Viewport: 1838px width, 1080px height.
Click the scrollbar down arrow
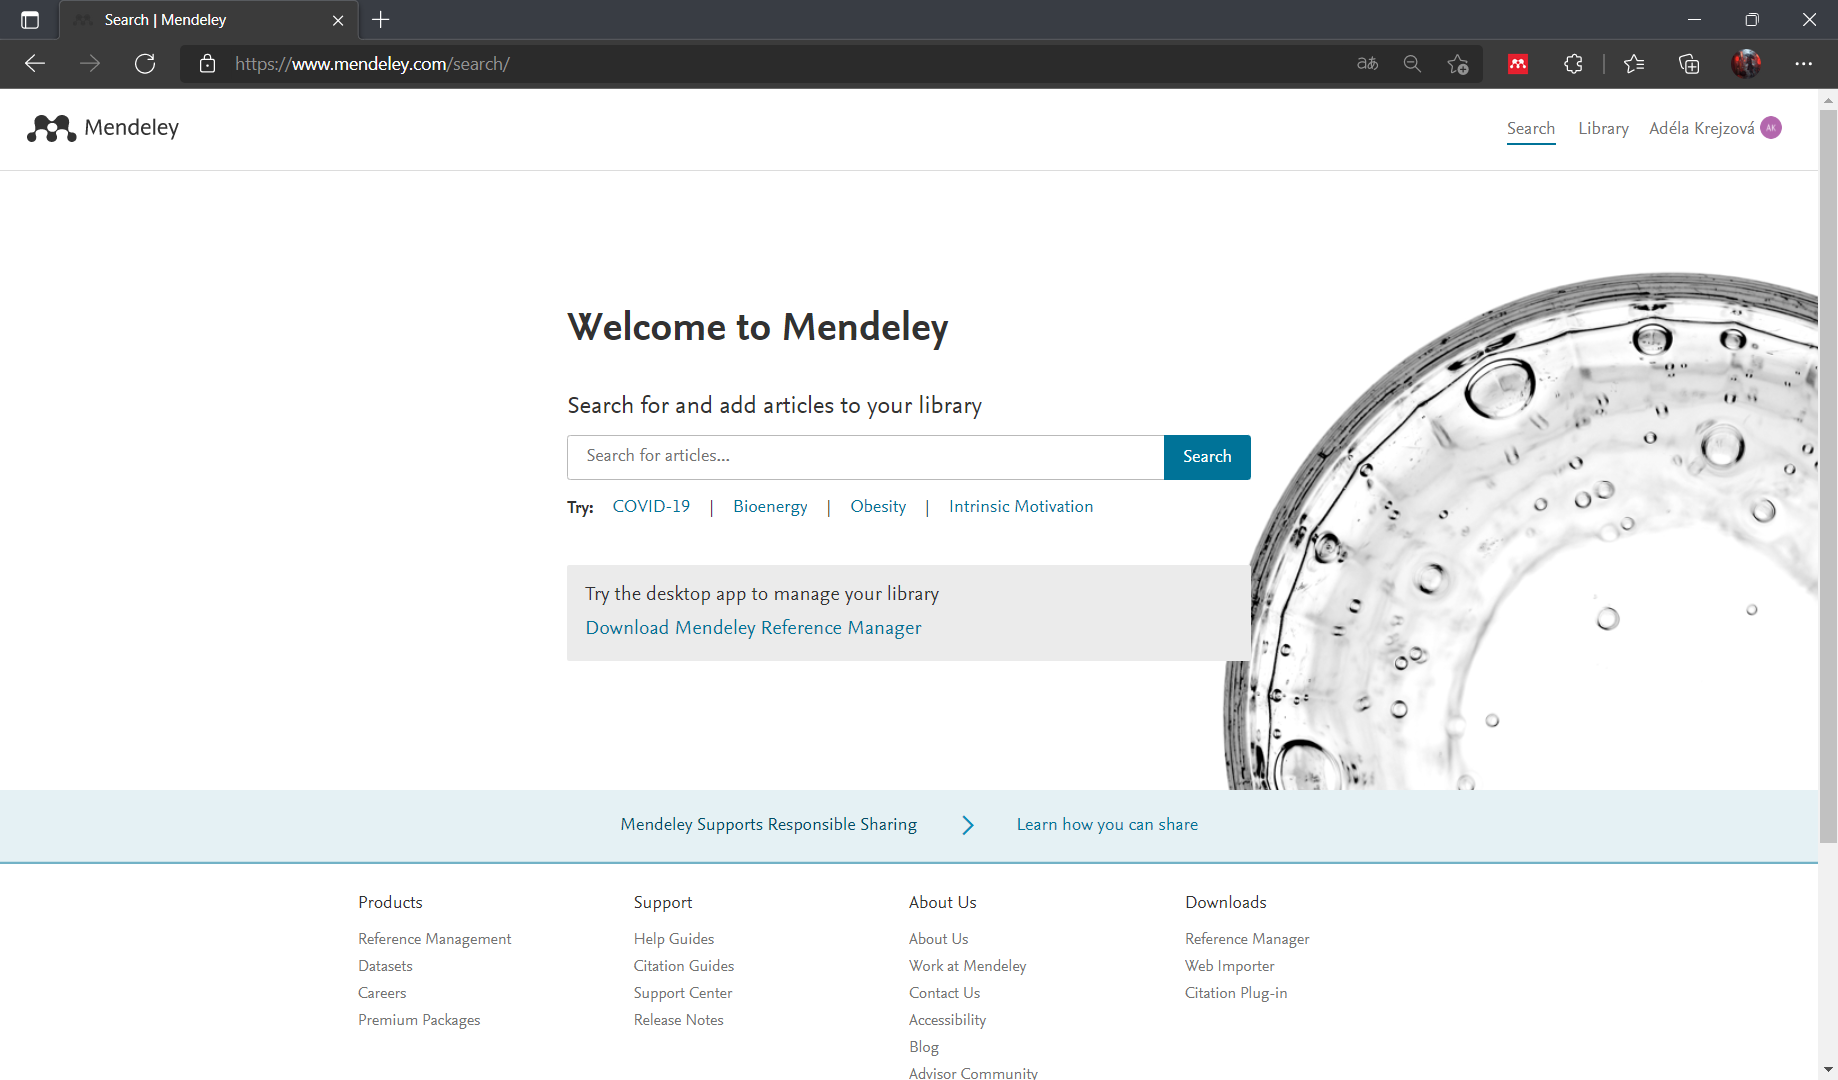(1828, 1070)
